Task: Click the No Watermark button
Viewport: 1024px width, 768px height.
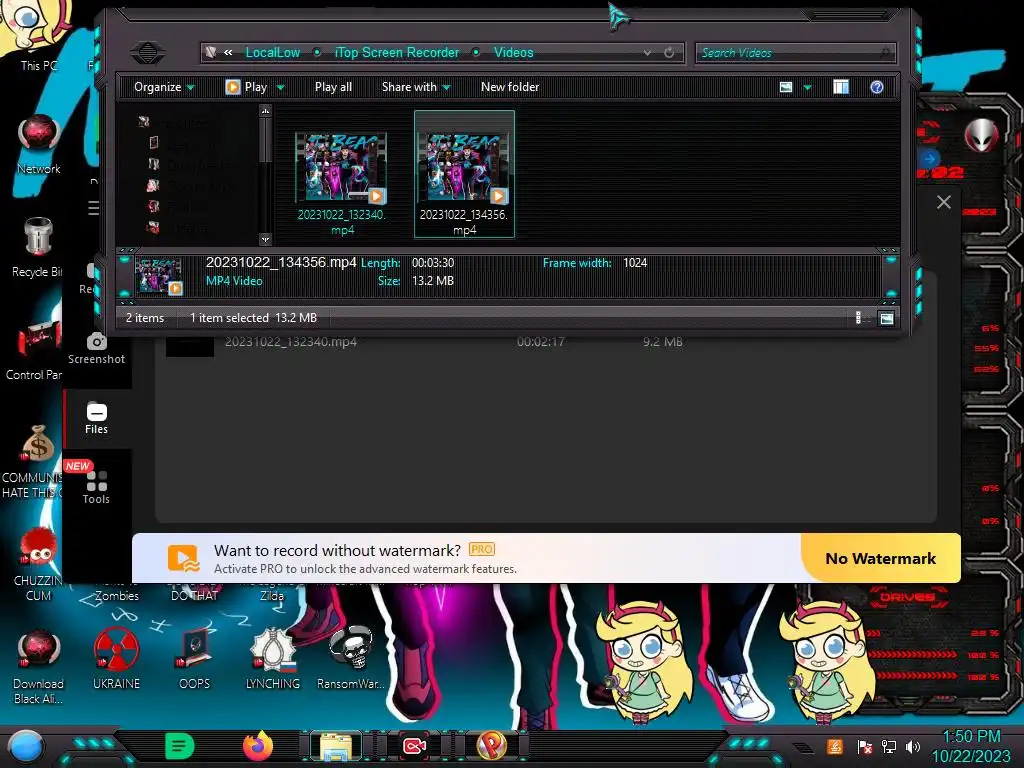Action: pos(880,558)
